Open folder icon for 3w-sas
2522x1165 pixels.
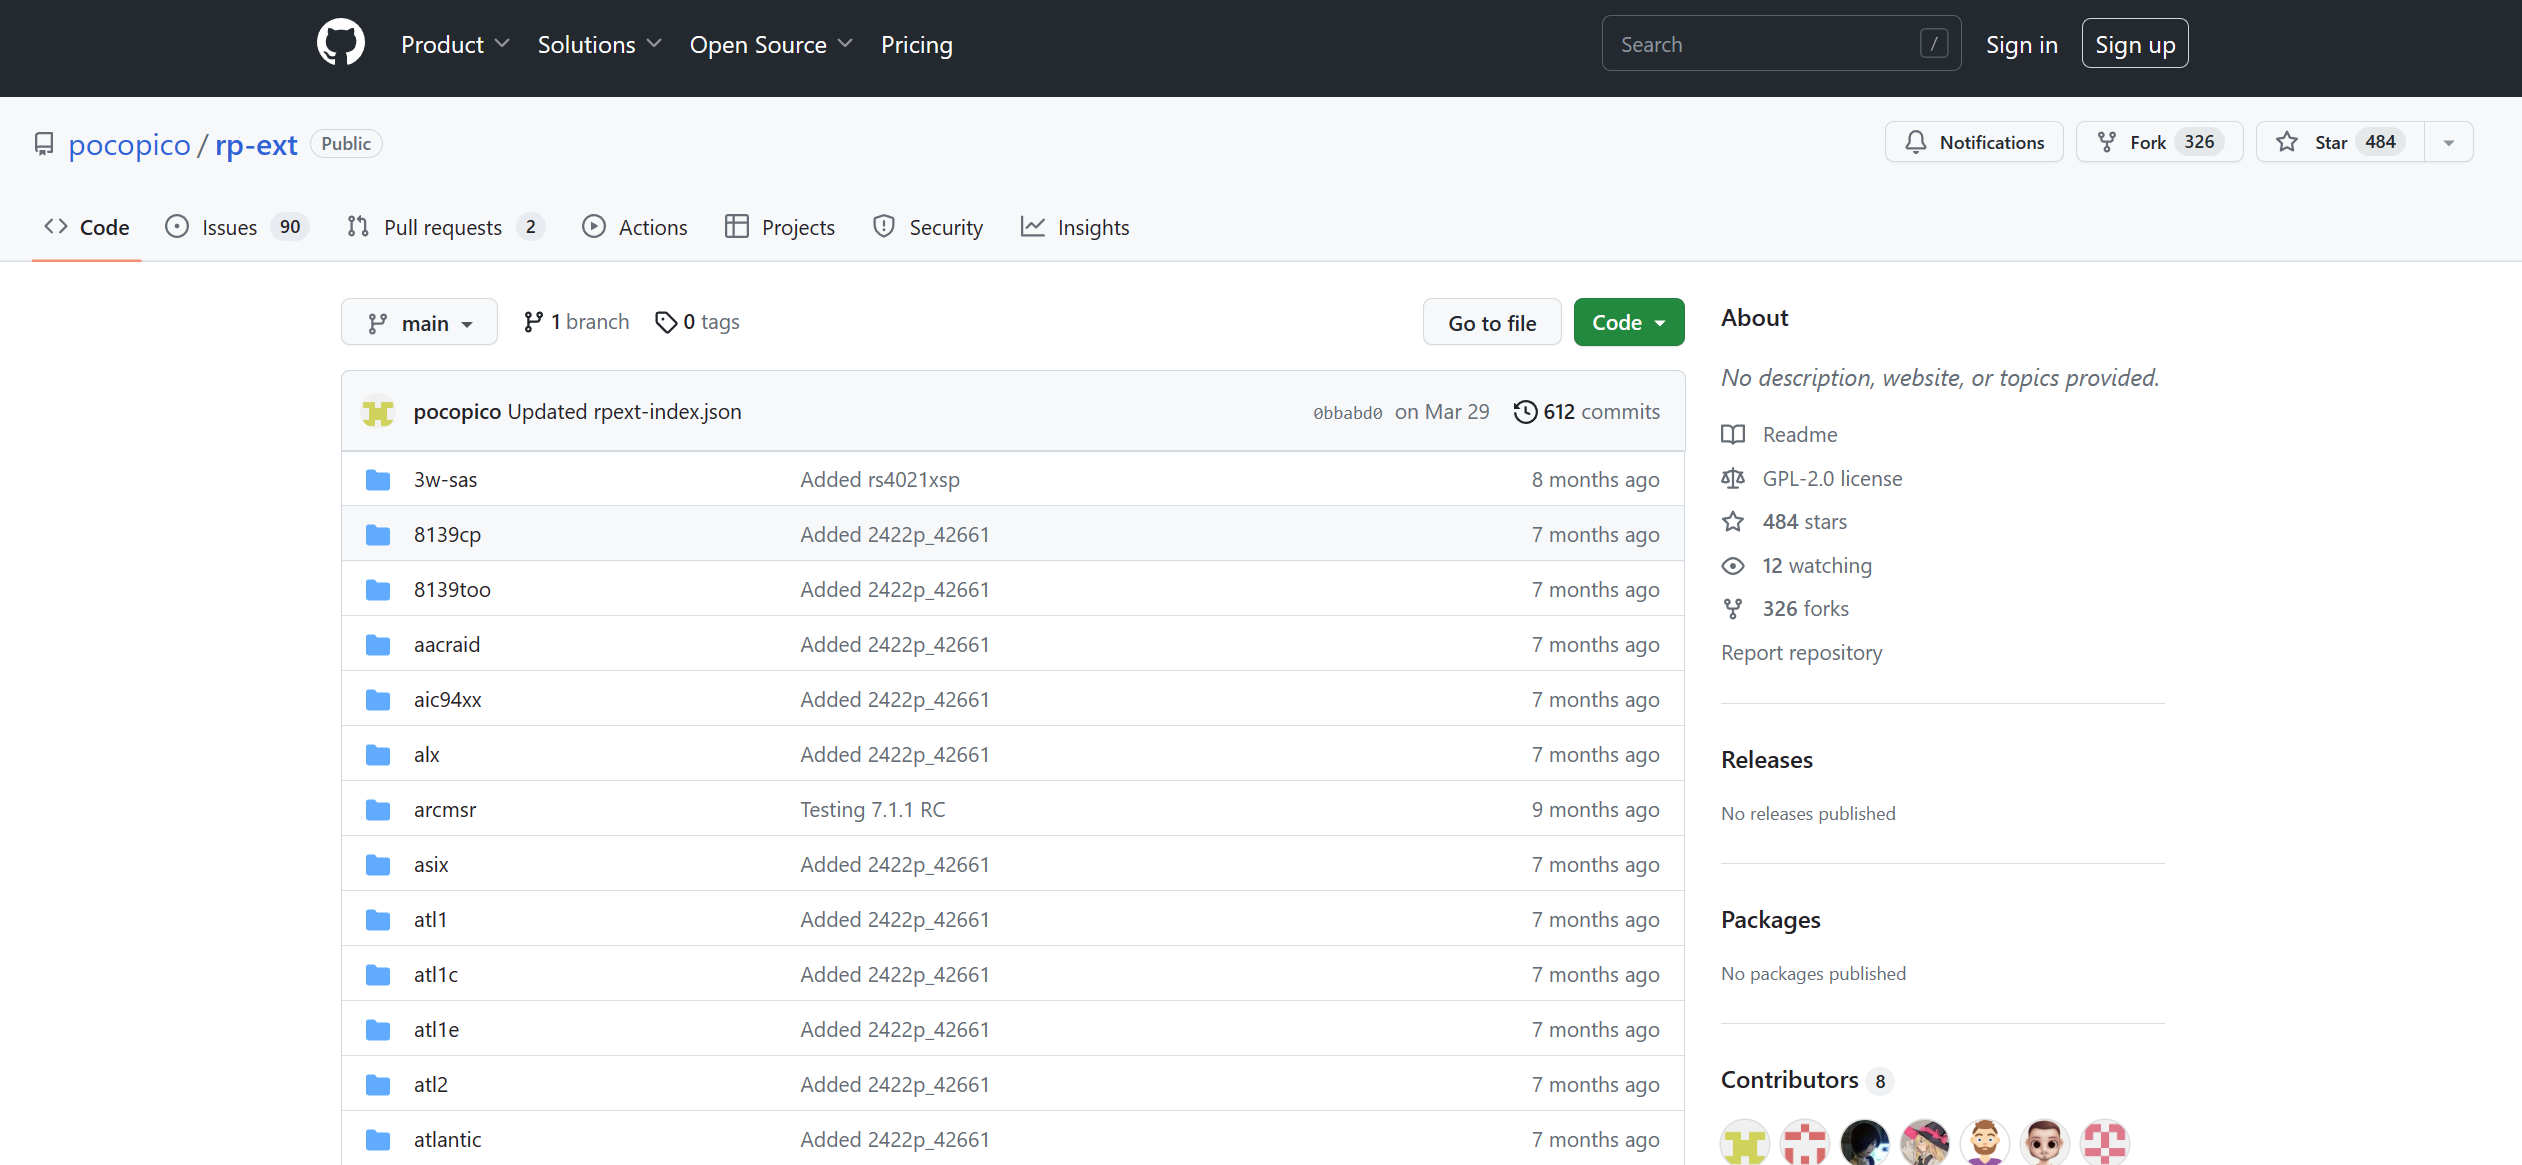[x=378, y=480]
